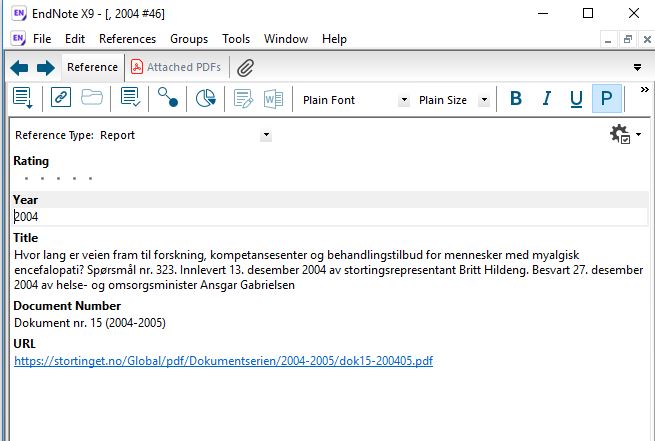Go to previous reference with back arrow
The image size is (655, 441).
pos(19,68)
